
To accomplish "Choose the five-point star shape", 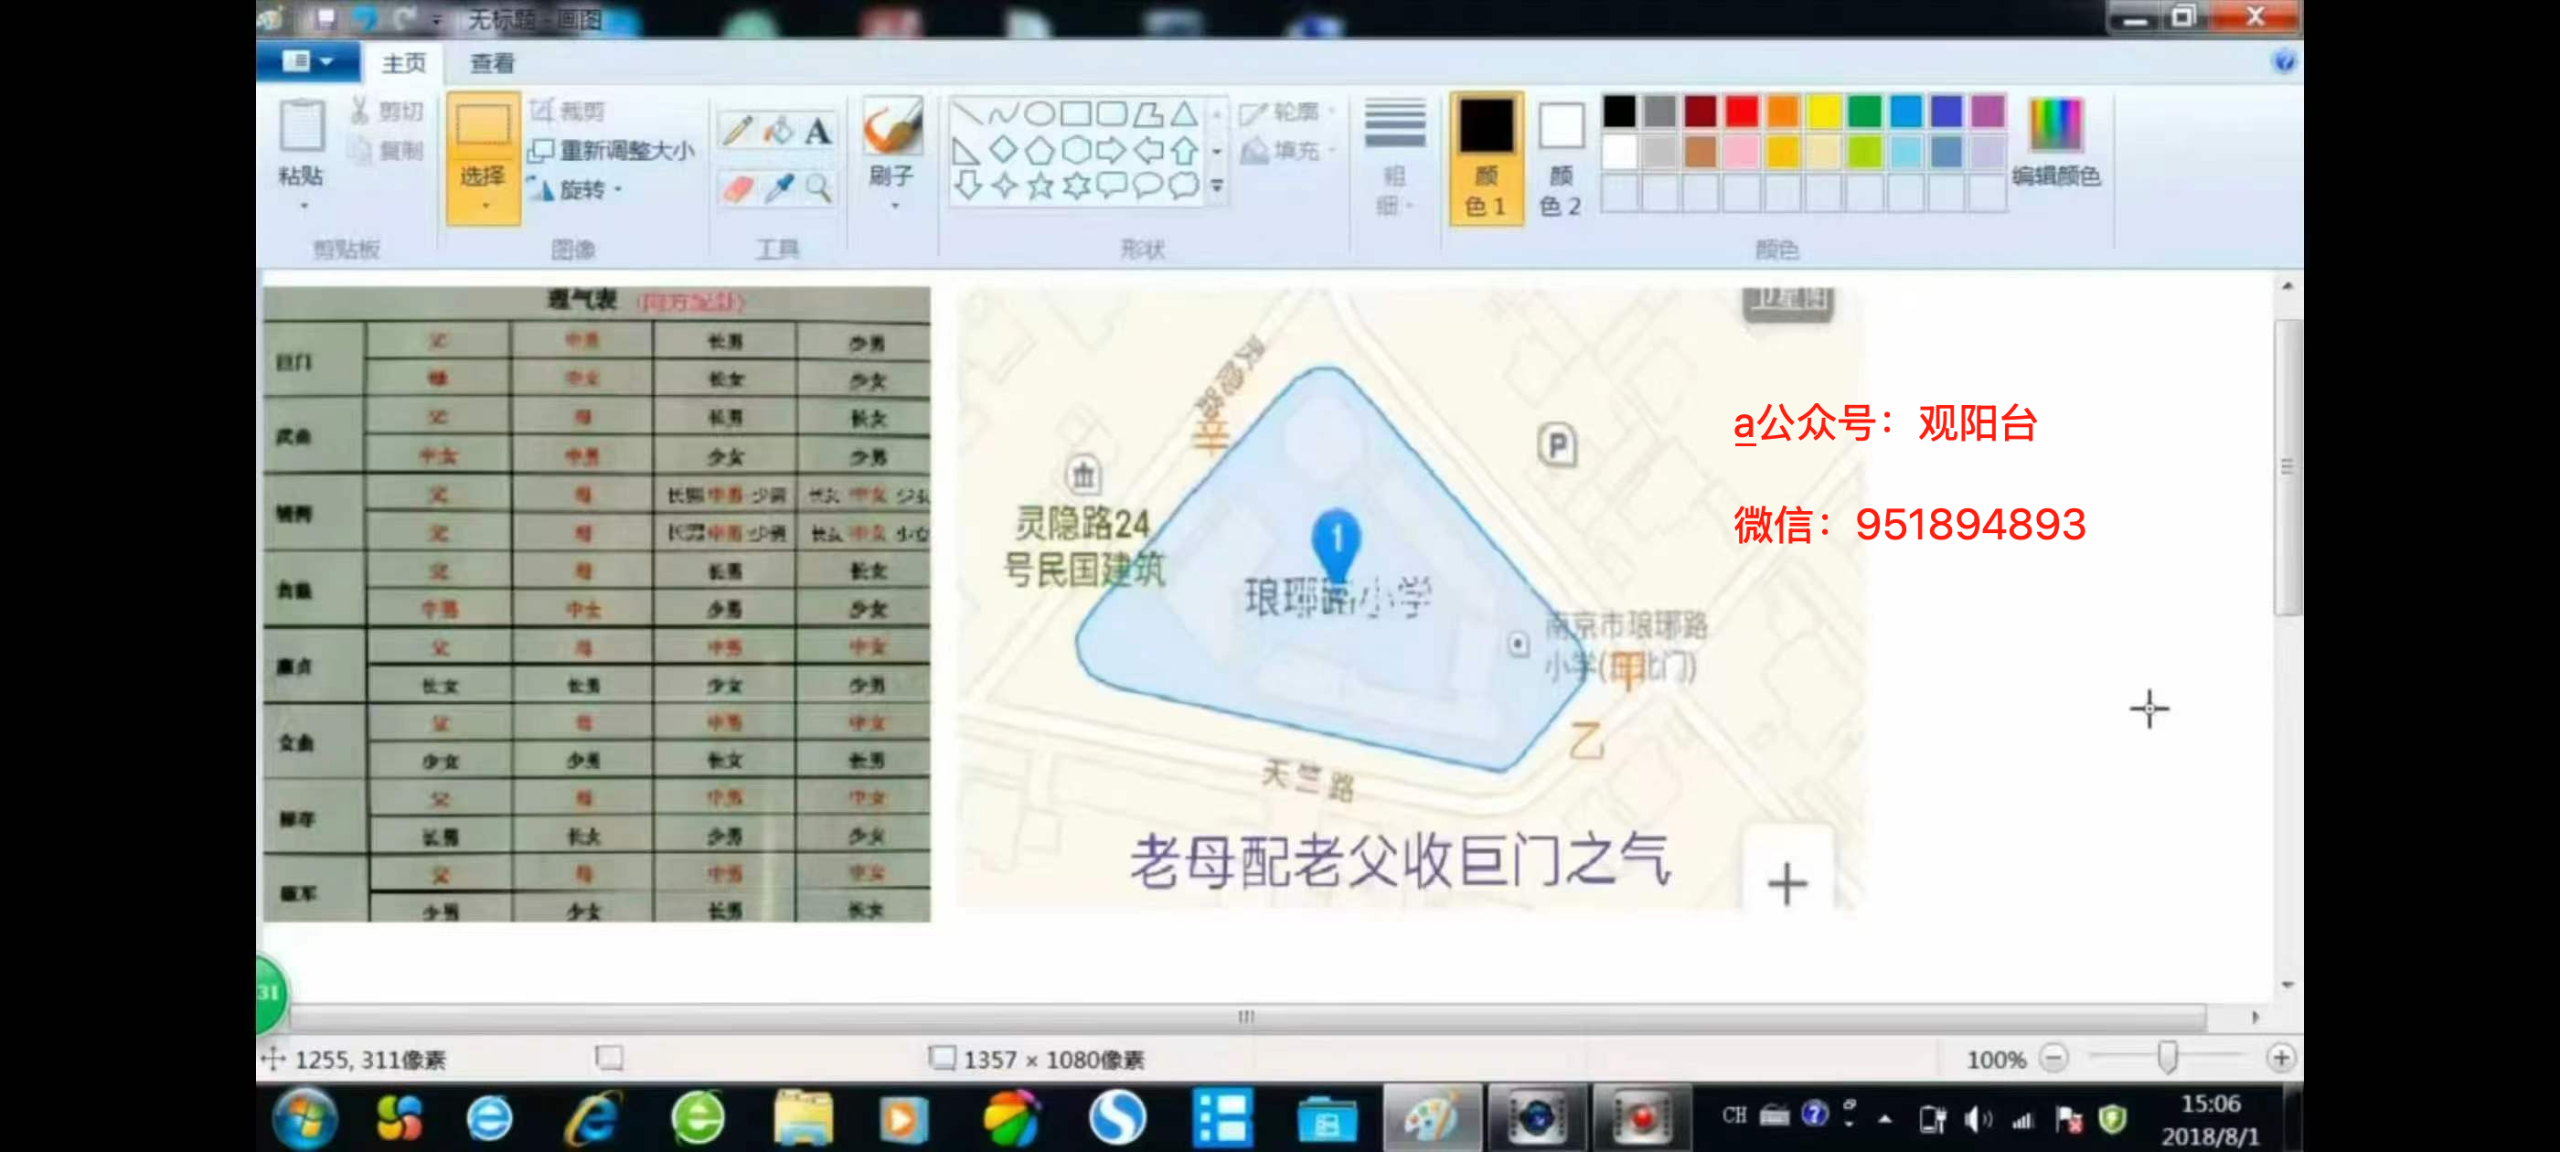I will click(x=1041, y=186).
